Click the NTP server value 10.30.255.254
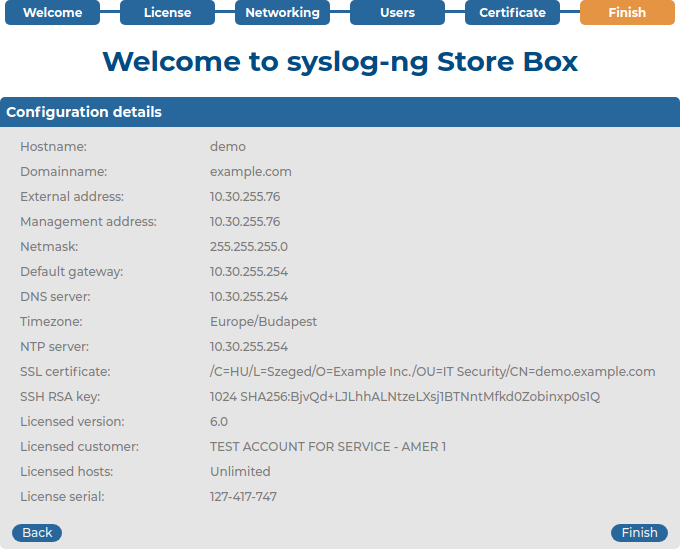 click(249, 347)
